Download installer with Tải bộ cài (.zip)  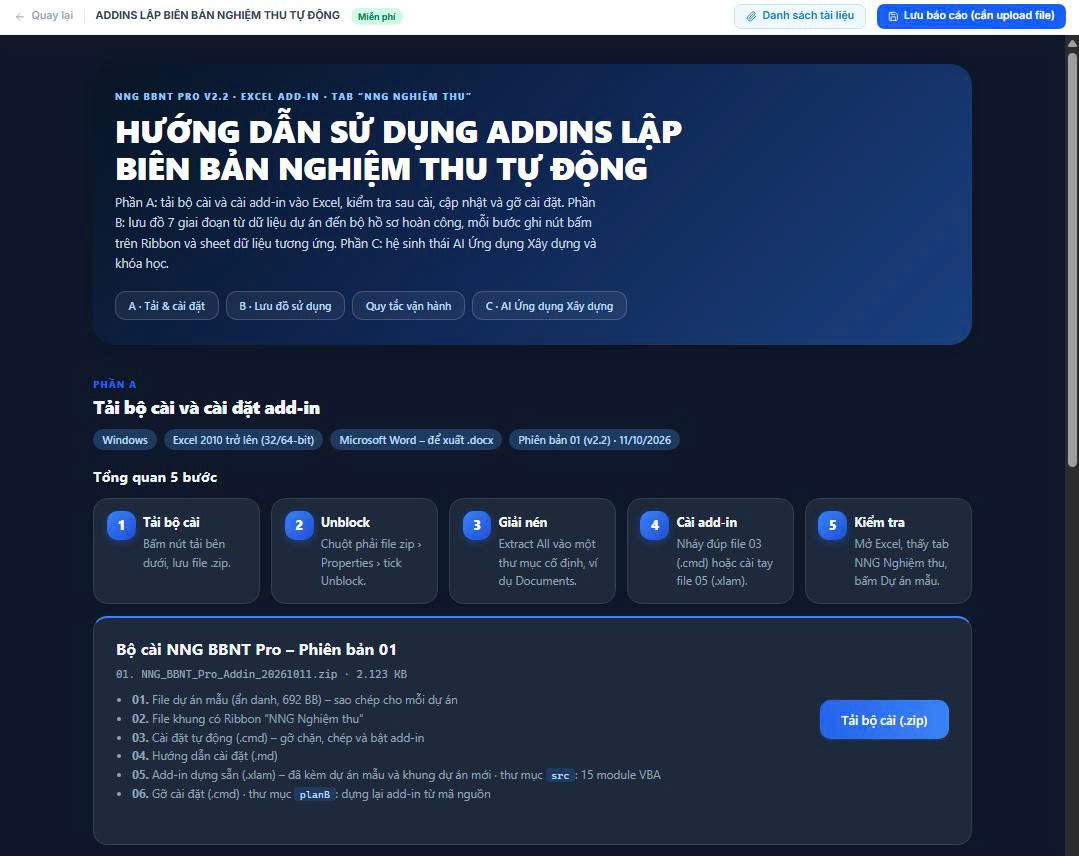click(x=884, y=720)
